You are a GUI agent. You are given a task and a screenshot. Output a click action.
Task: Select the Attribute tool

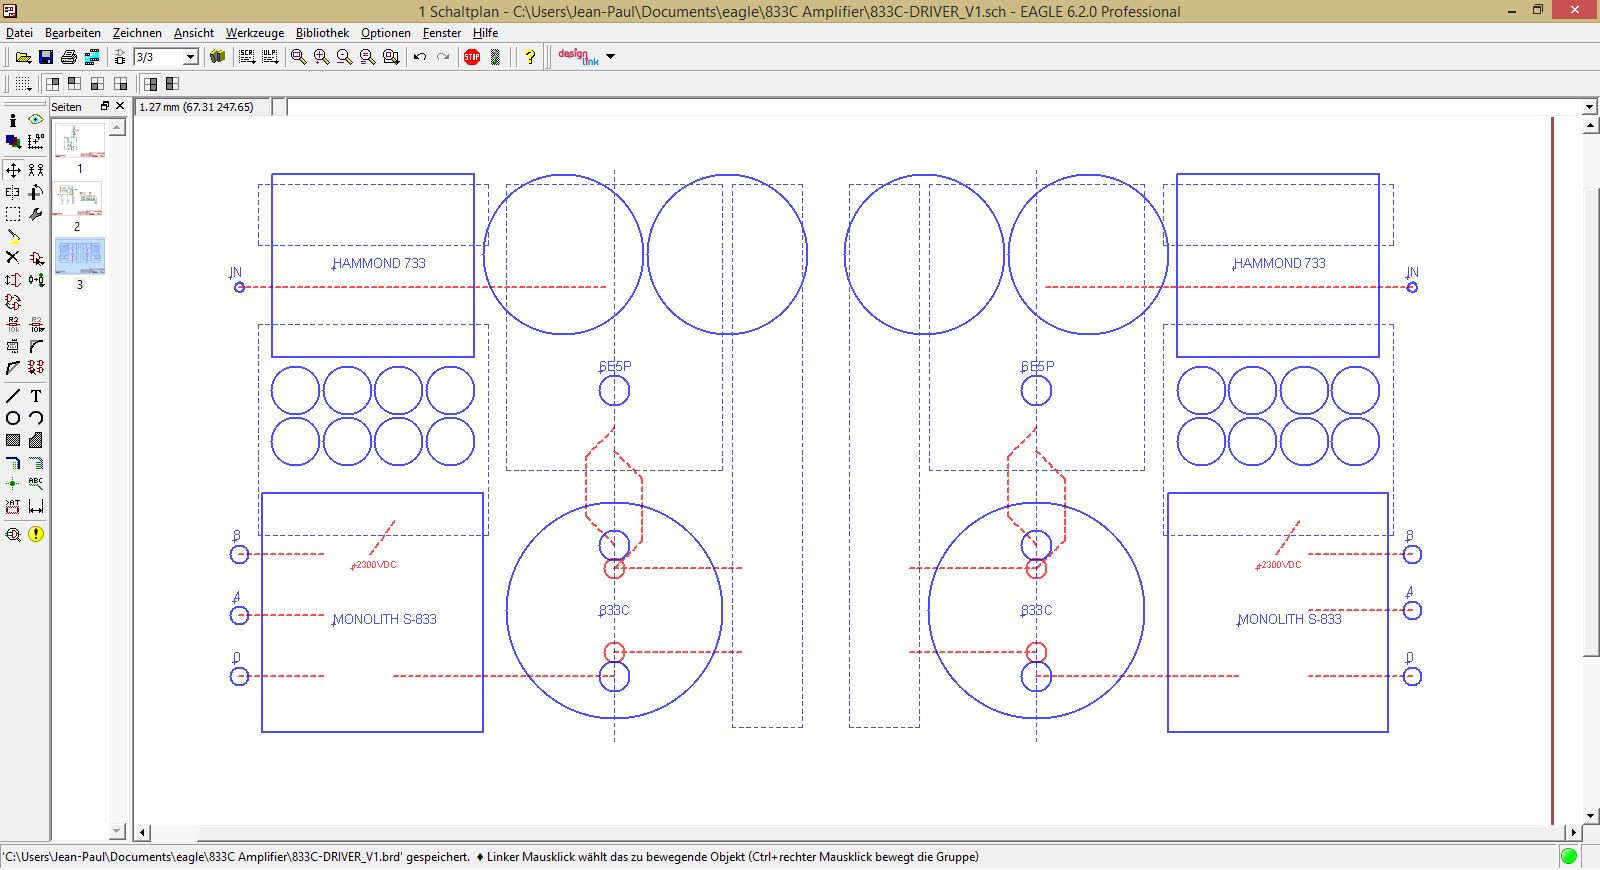pyautogui.click(x=13, y=506)
